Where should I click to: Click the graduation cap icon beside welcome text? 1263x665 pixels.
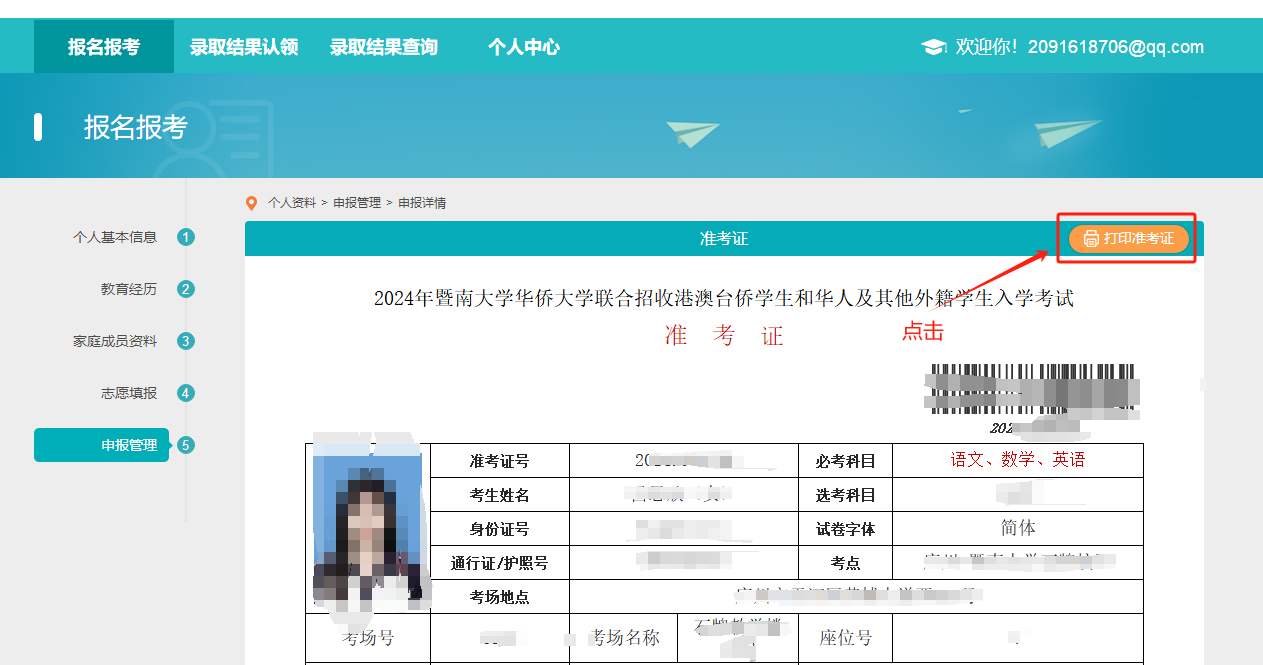pos(933,47)
